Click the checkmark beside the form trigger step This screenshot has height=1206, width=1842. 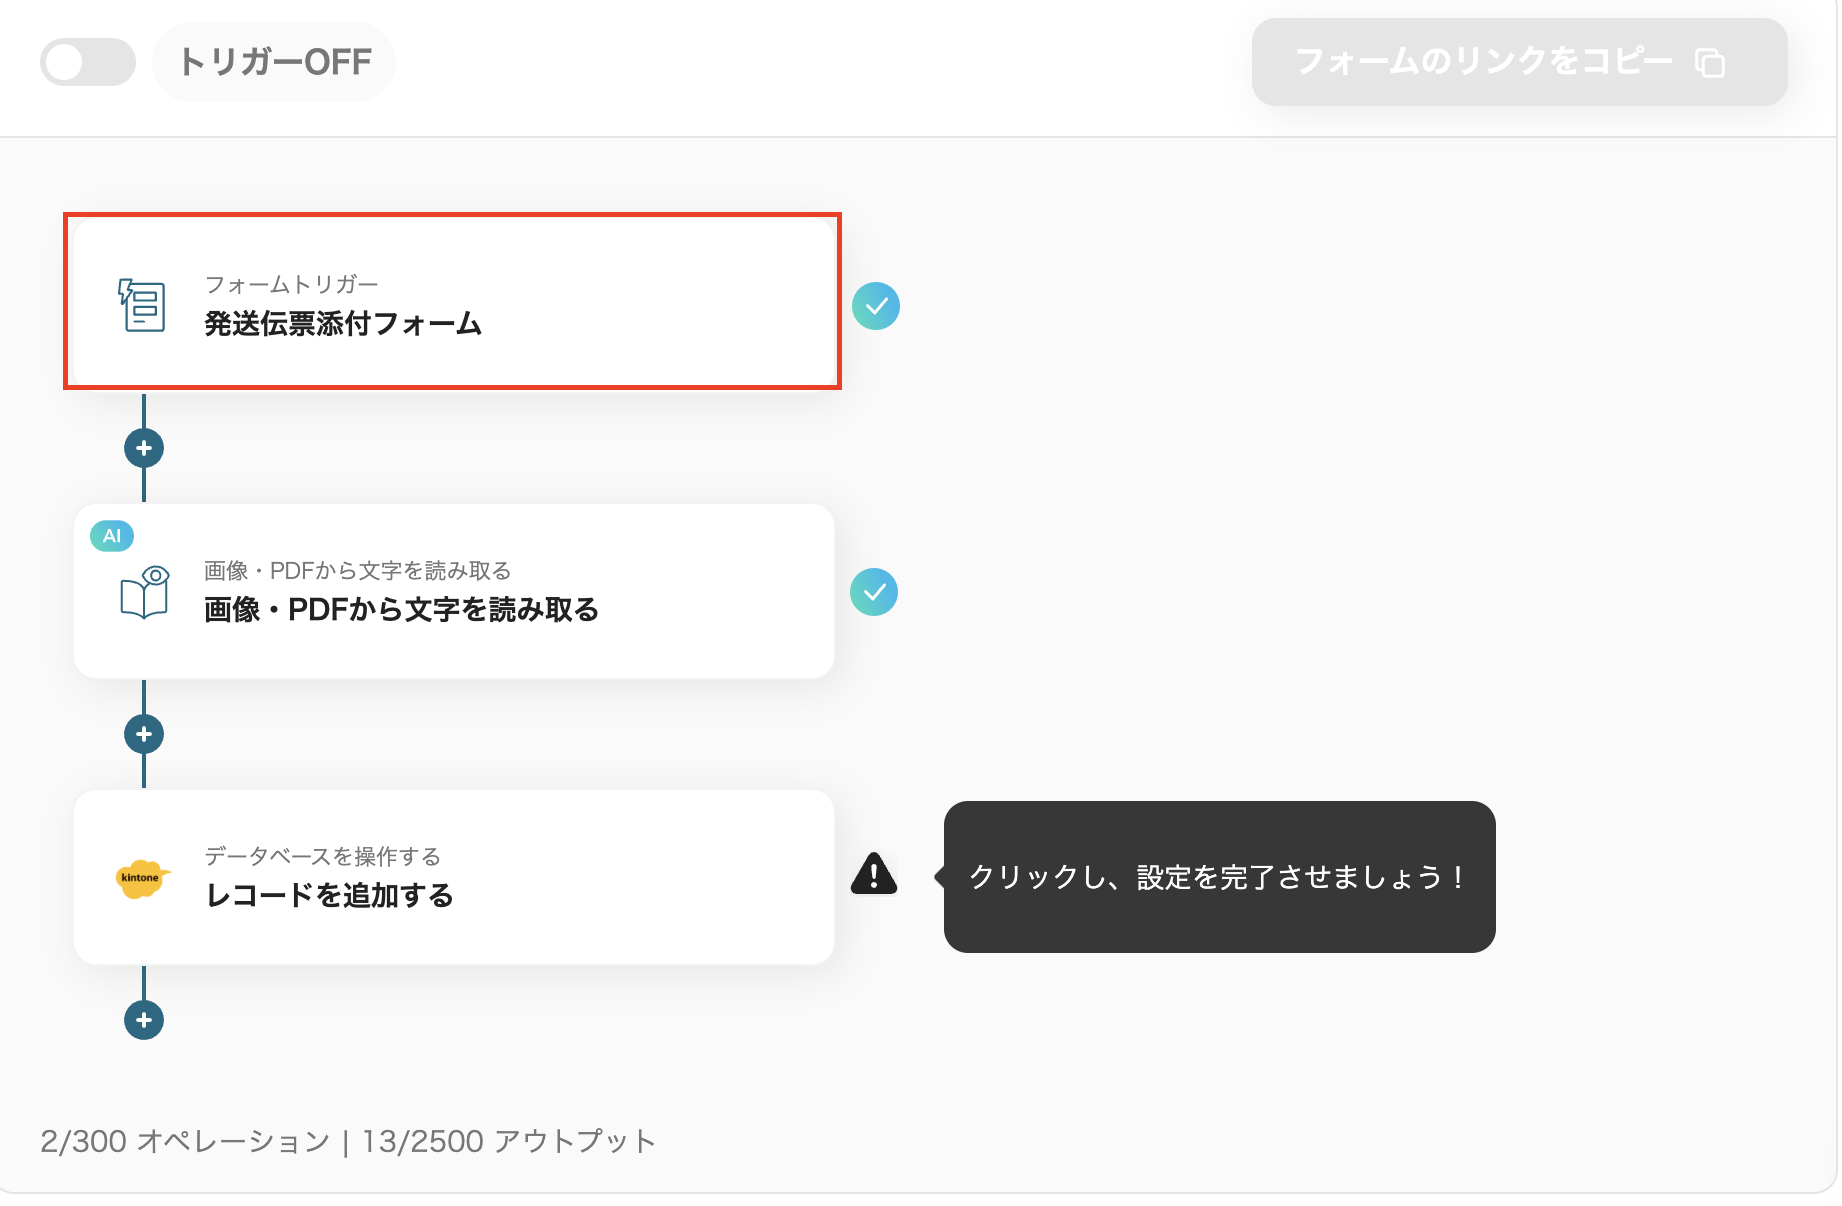click(x=877, y=306)
